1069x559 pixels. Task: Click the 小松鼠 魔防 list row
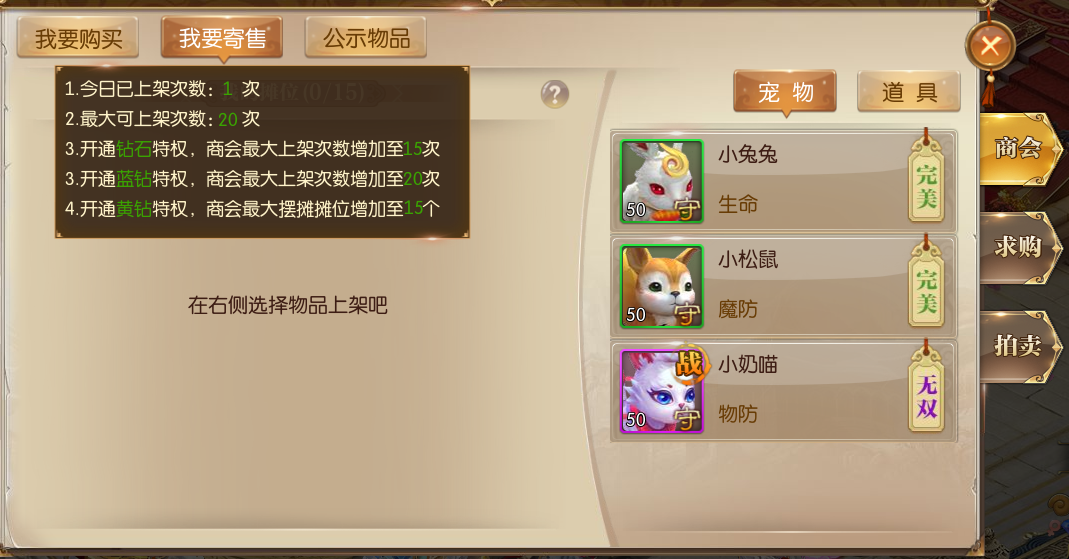784,286
